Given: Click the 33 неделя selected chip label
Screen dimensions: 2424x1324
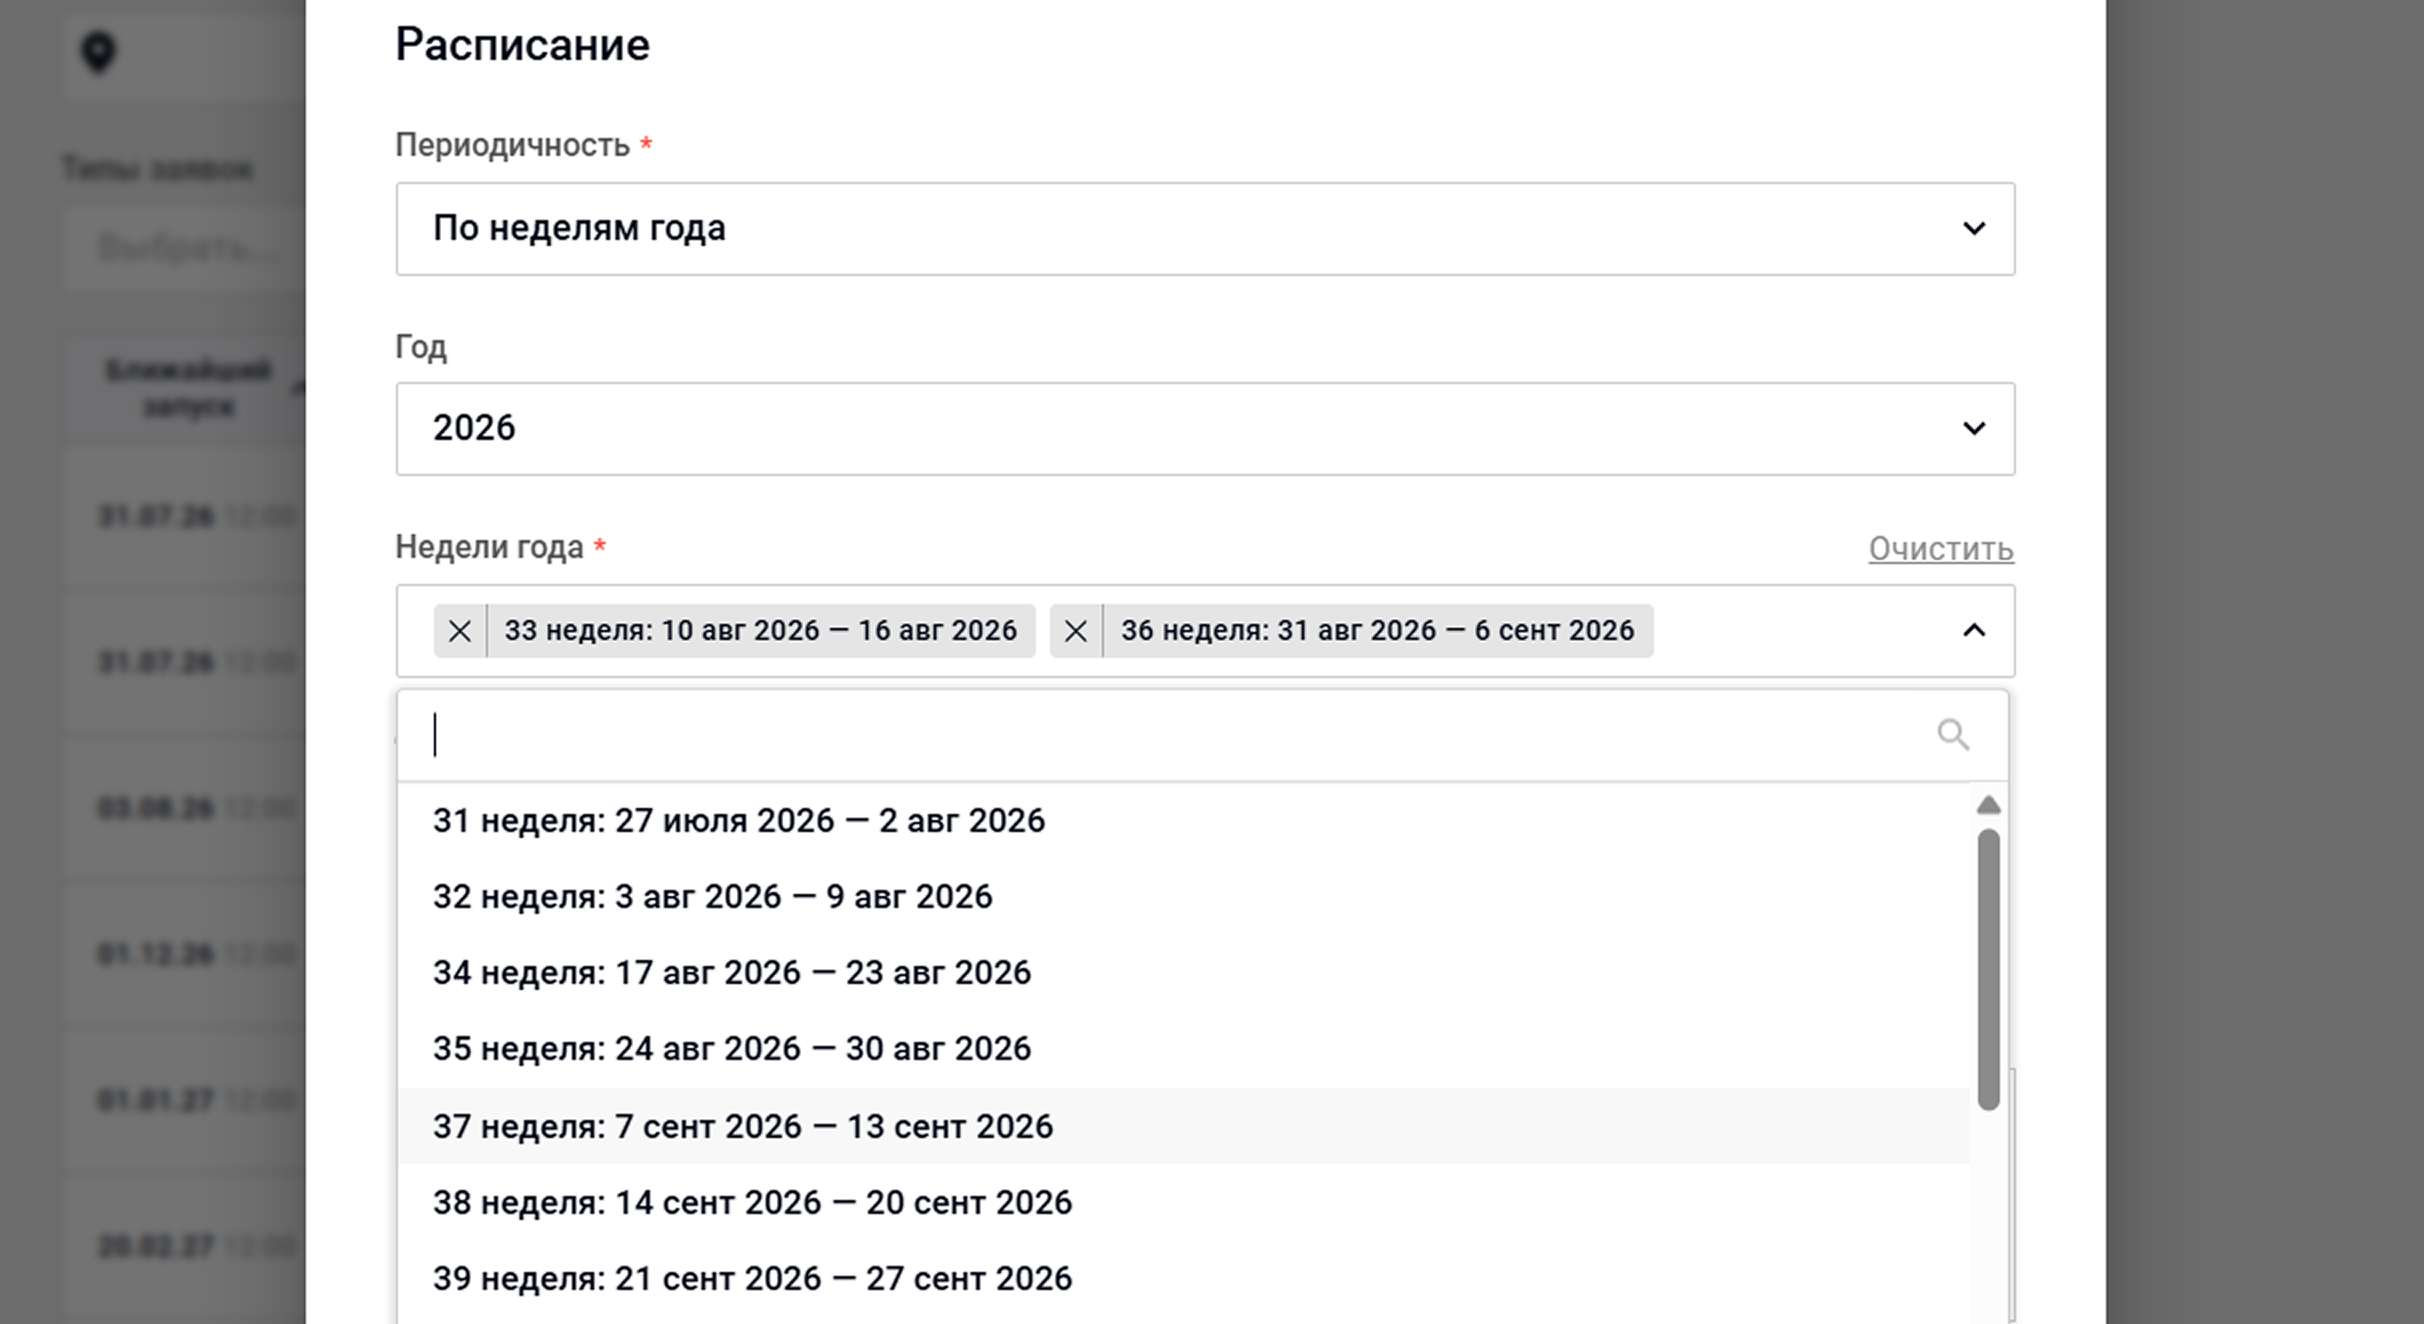Looking at the screenshot, I should 760,631.
